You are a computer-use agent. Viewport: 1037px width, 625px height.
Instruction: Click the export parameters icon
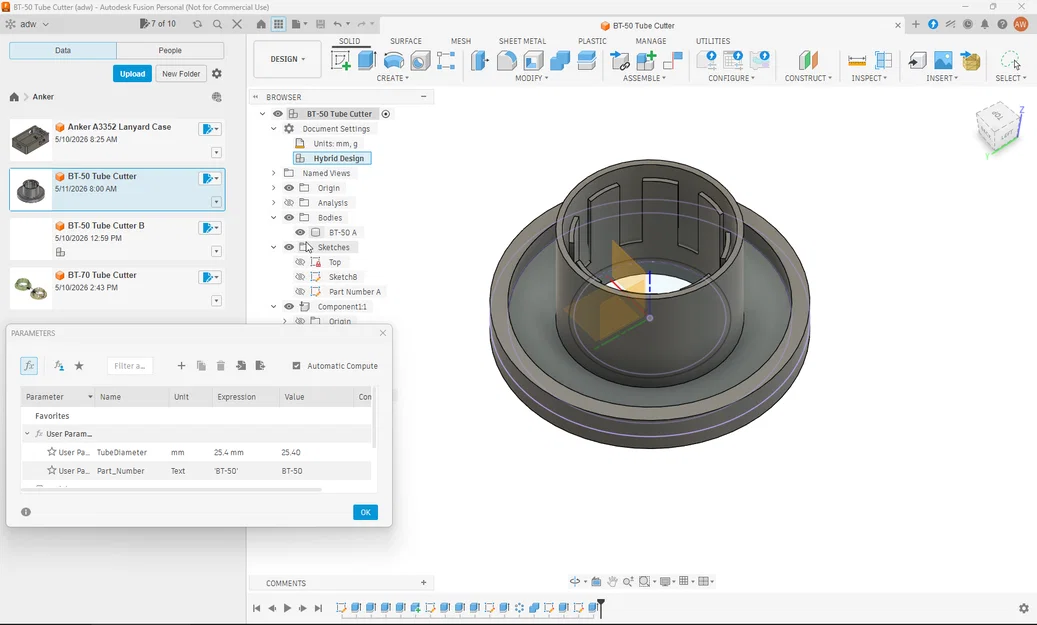(x=261, y=366)
